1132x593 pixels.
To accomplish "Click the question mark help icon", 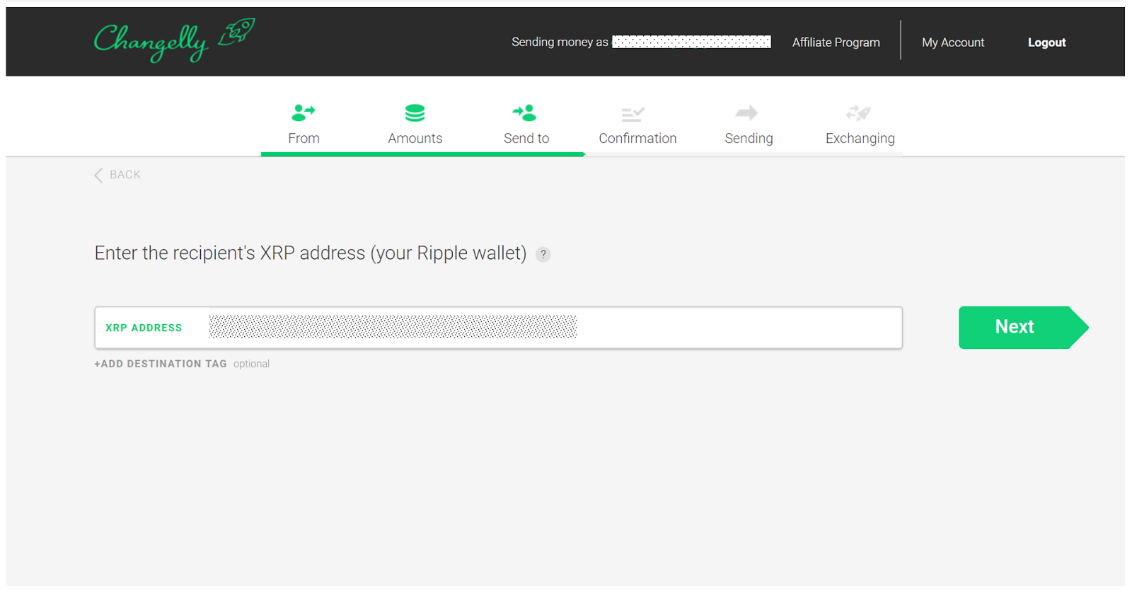I will click(x=543, y=254).
